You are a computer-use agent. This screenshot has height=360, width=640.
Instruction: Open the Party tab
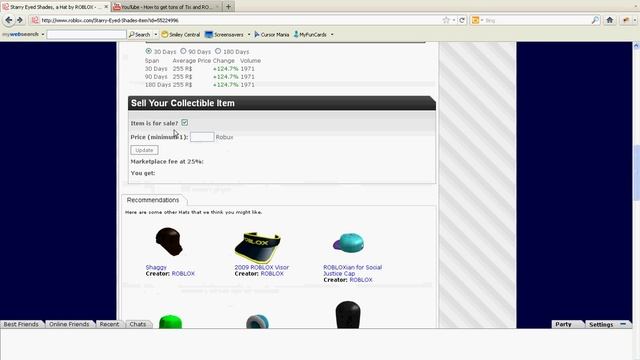[x=563, y=324]
